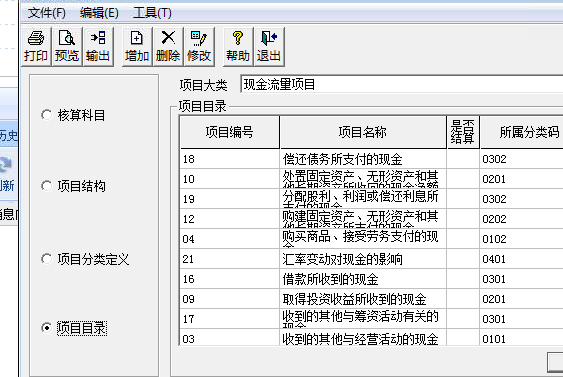Viewport: 563px width, 377px height.
Task: Click classification code 0102
Action: point(522,239)
